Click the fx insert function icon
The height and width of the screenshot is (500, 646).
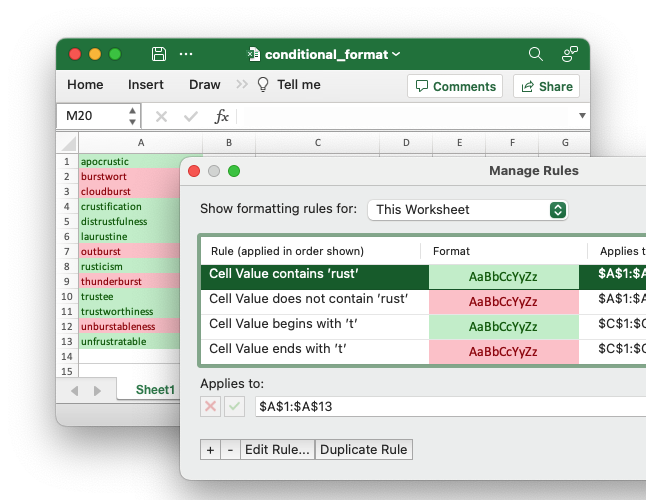(222, 117)
